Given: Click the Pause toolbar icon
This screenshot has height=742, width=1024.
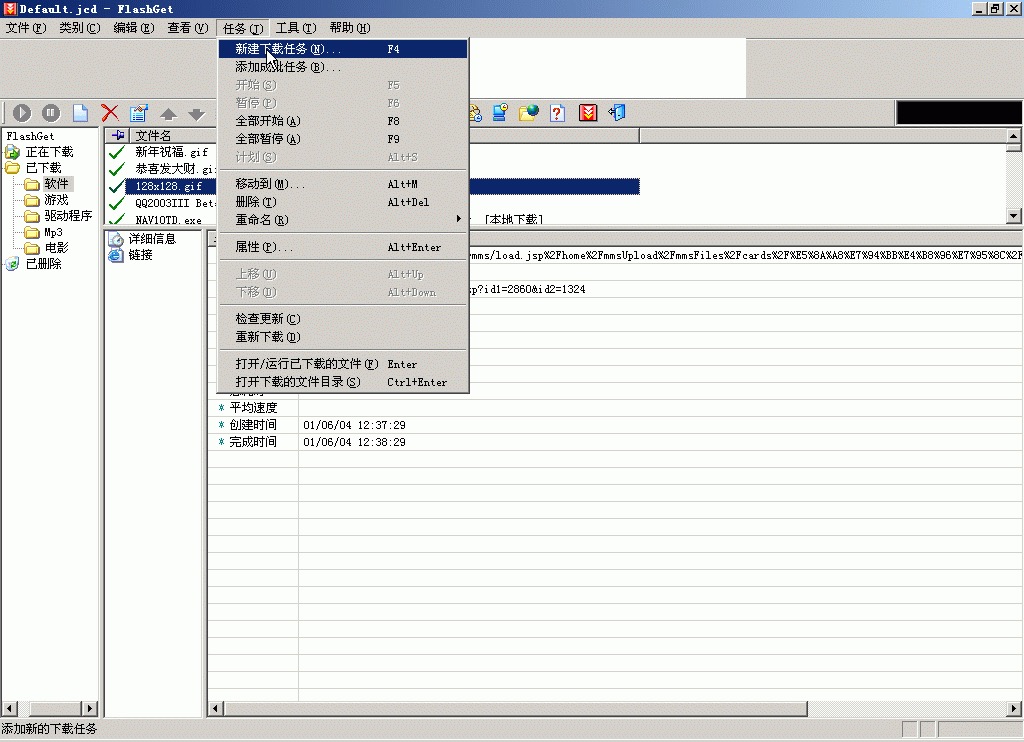Looking at the screenshot, I should tap(51, 113).
